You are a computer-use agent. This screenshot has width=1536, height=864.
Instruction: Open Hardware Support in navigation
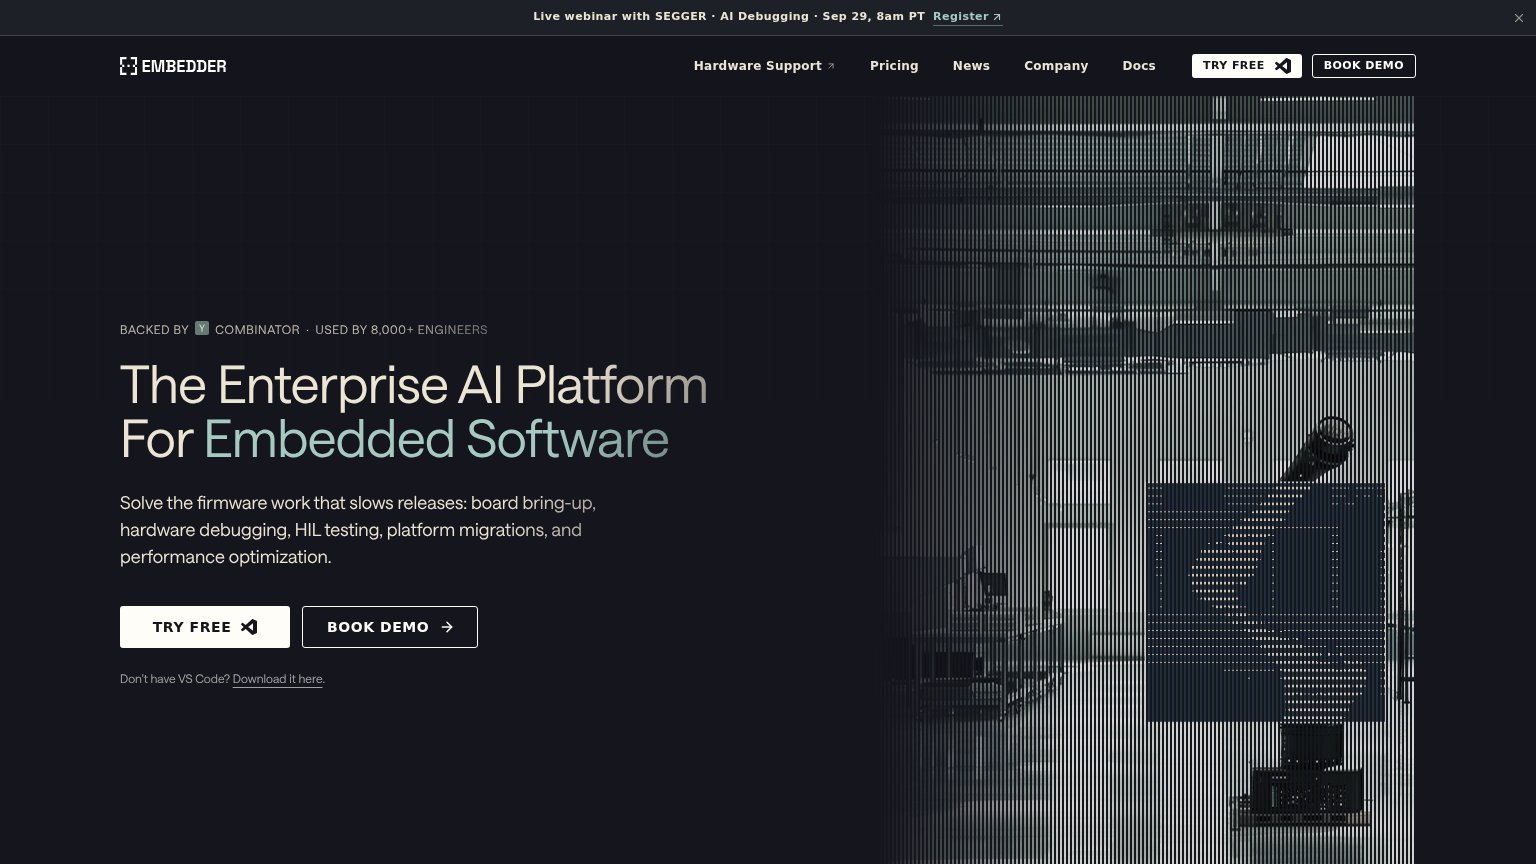(x=764, y=66)
